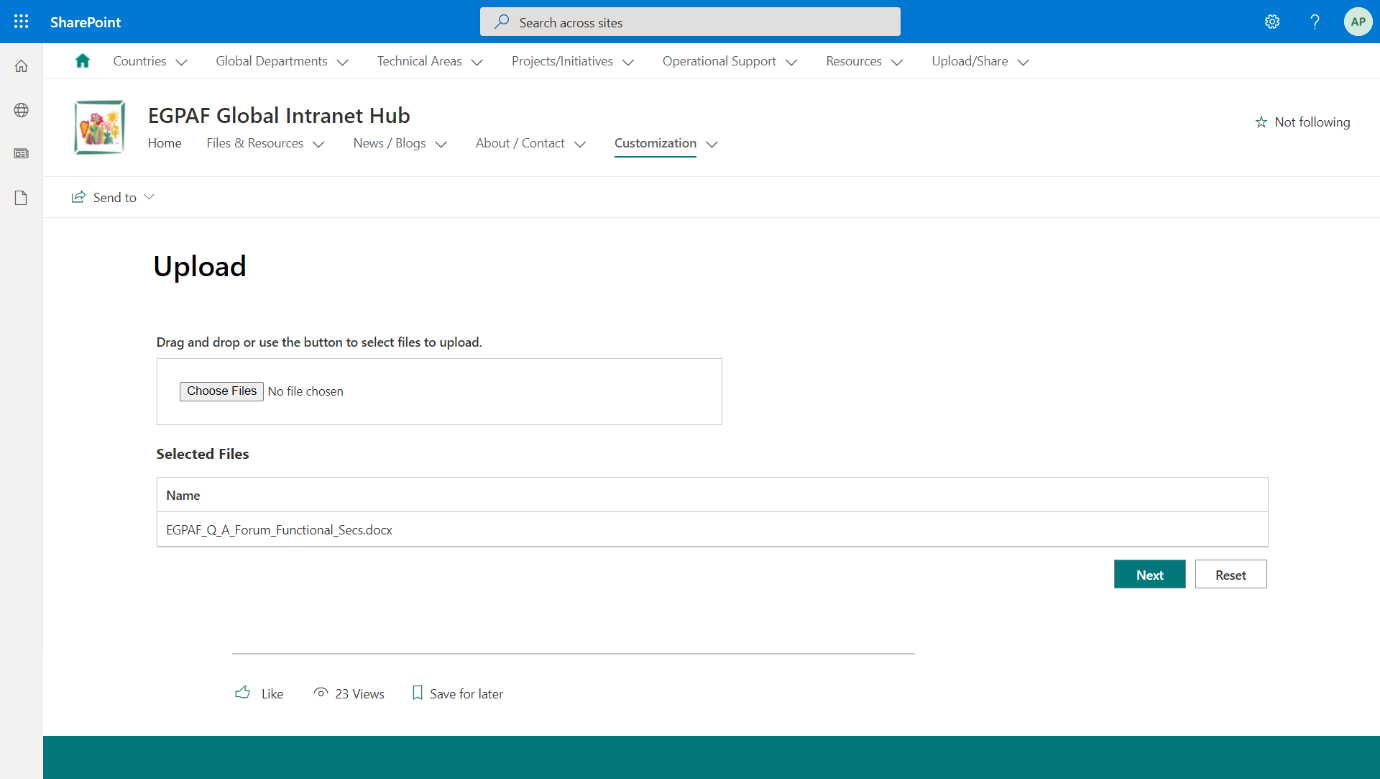Click the Not following text

tap(1312, 122)
